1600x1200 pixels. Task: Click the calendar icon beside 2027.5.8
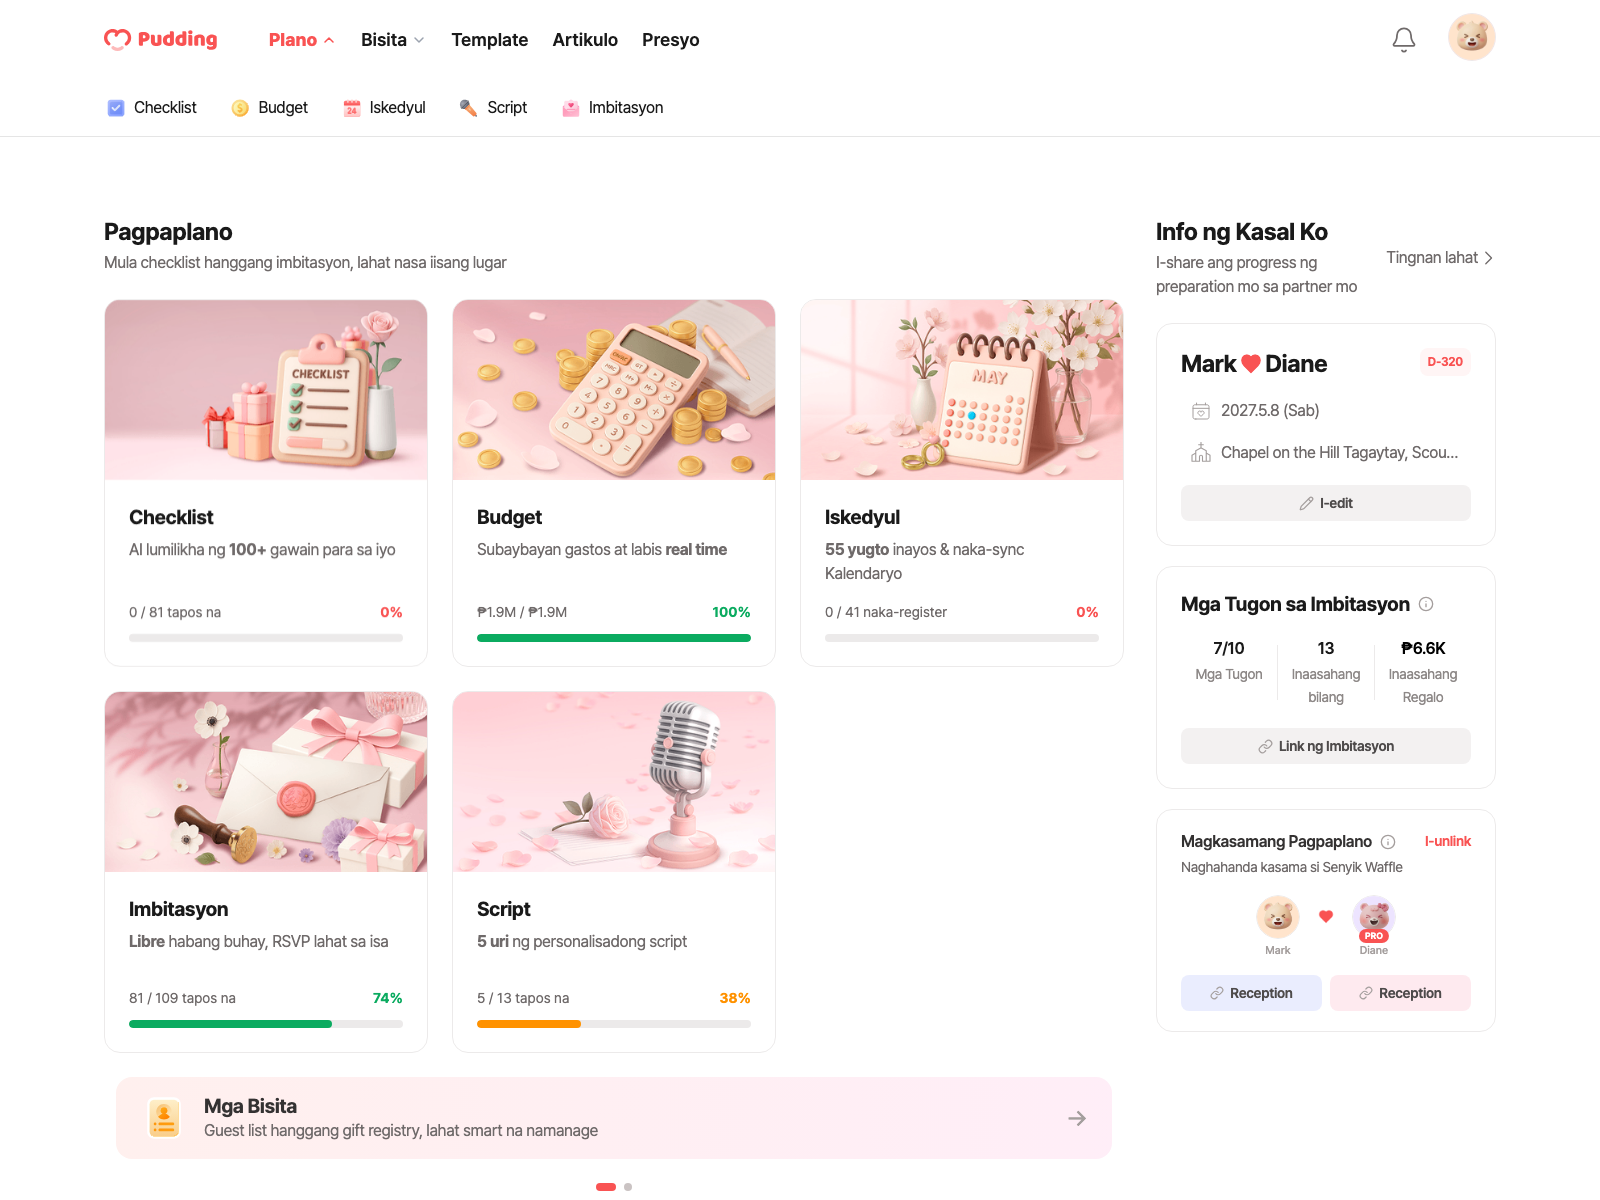(1201, 411)
